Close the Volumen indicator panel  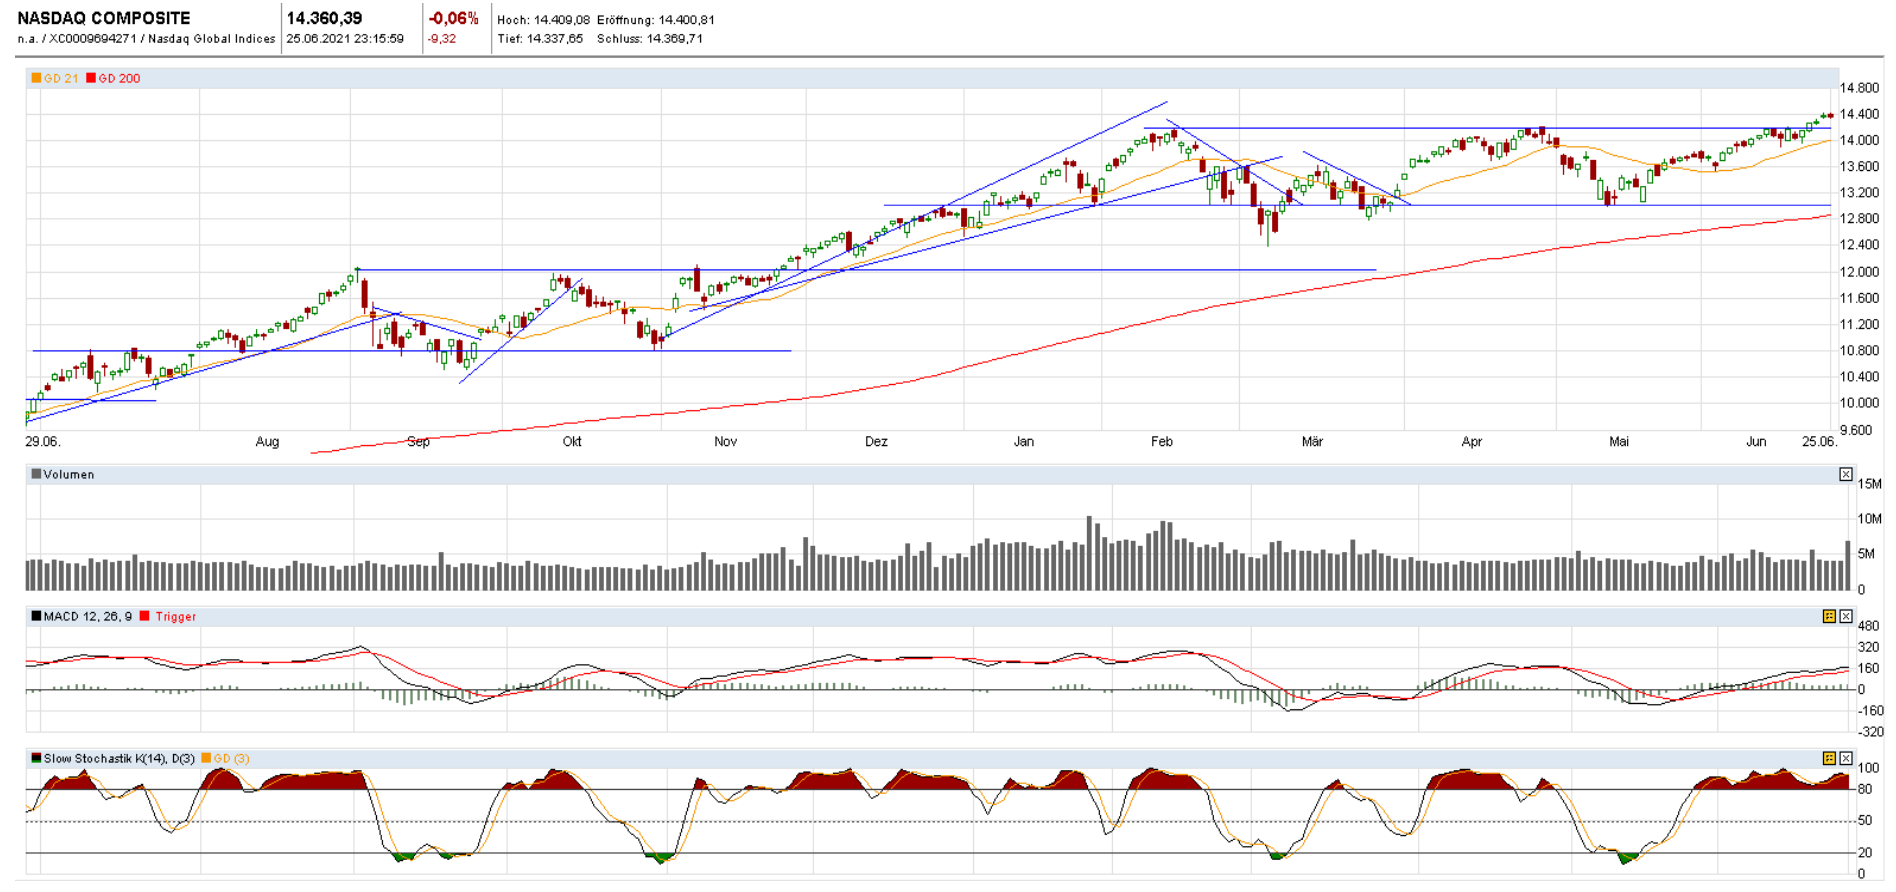[x=1846, y=474]
